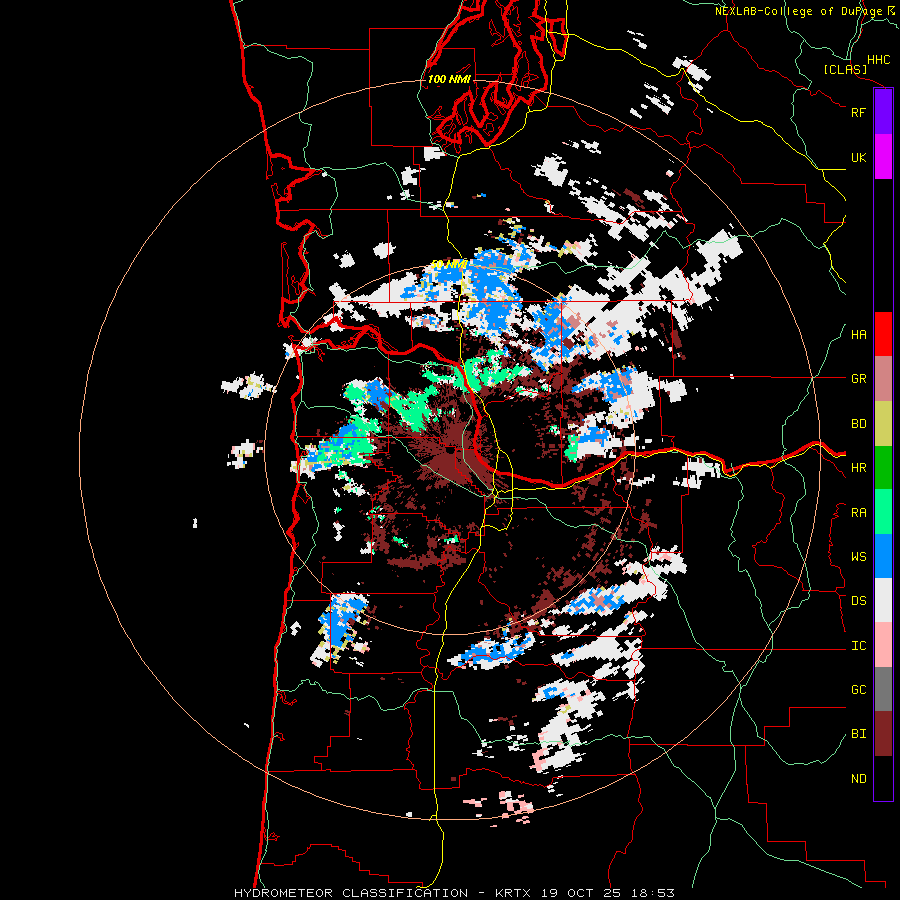Click the 'NEXLAB-College of DuPage' credit text
Viewport: 900px width, 900px height.
click(798, 11)
